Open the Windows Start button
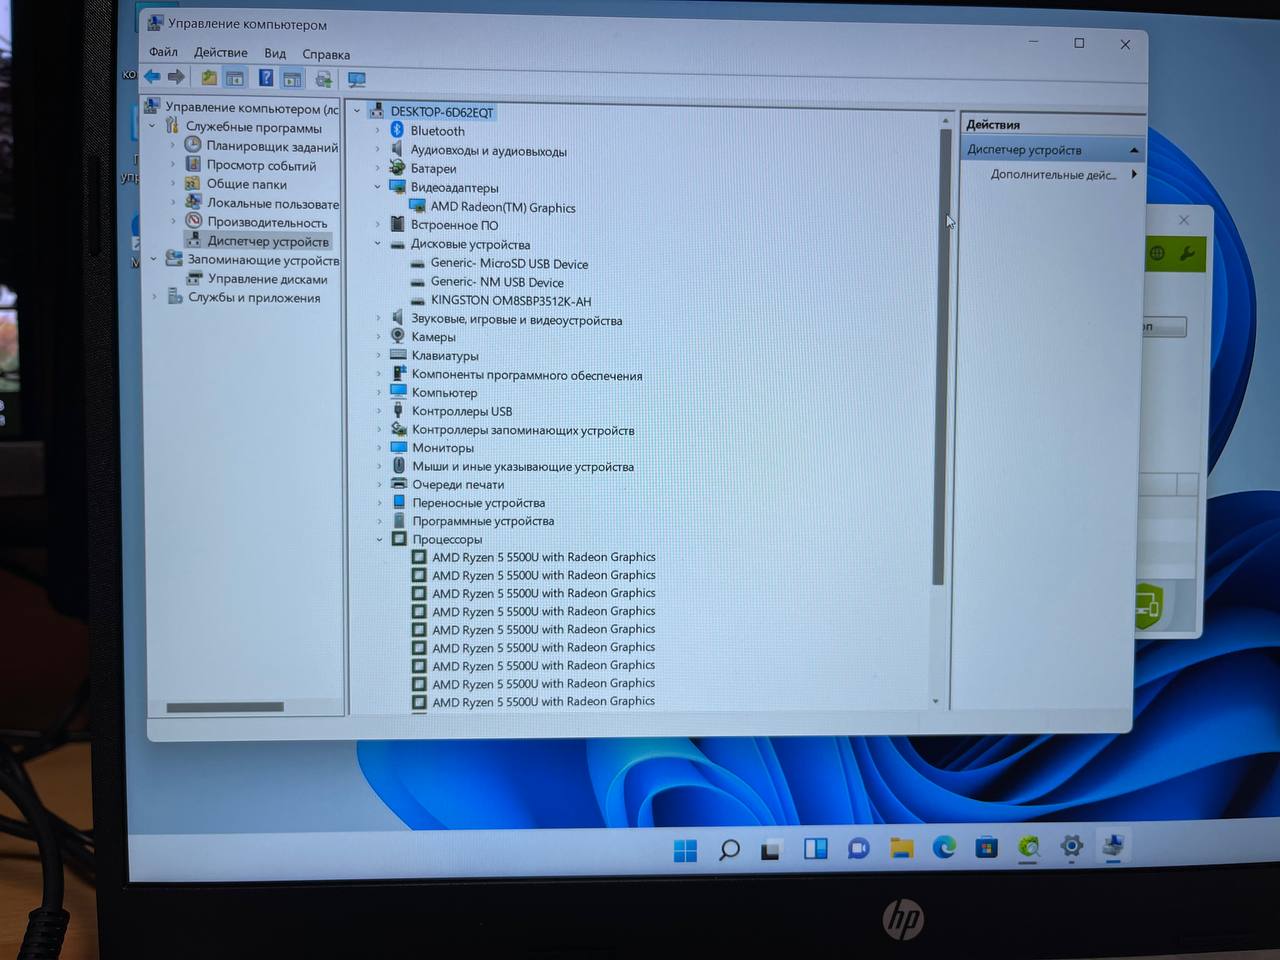Viewport: 1280px width, 960px height. (x=685, y=851)
